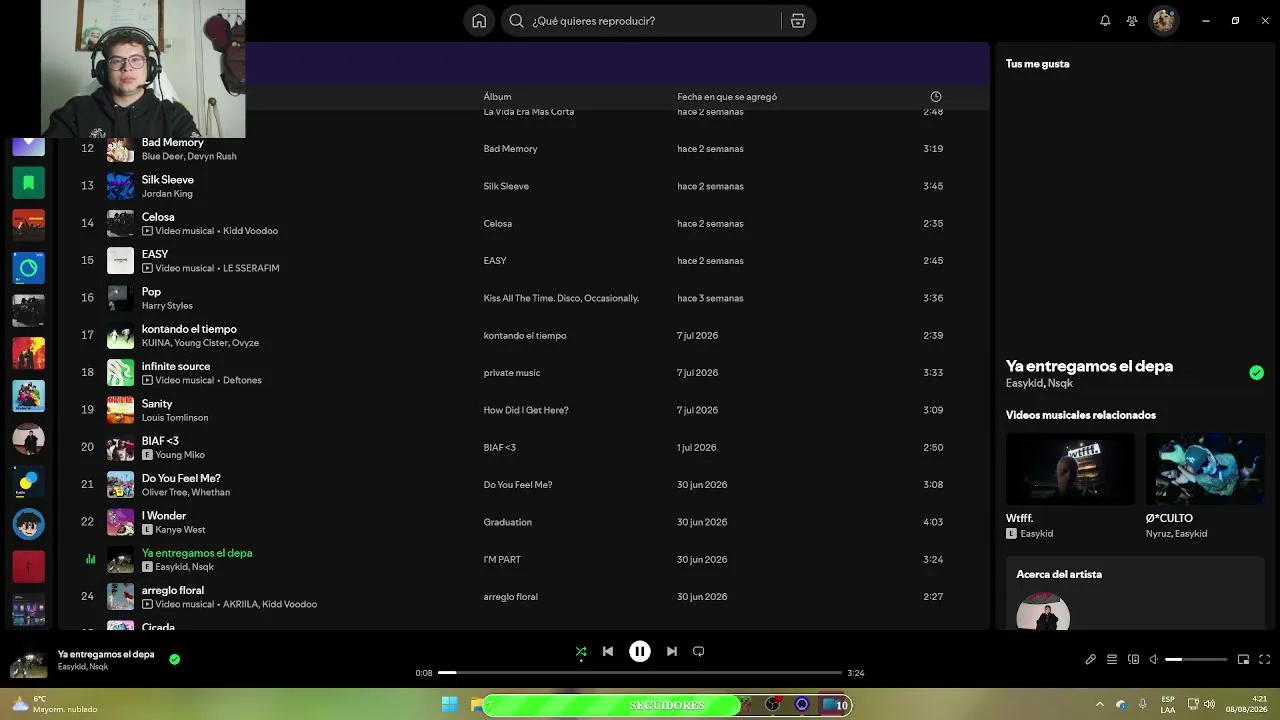Open the ESP LAA language switcher
1280x720 pixels.
(x=1168, y=705)
